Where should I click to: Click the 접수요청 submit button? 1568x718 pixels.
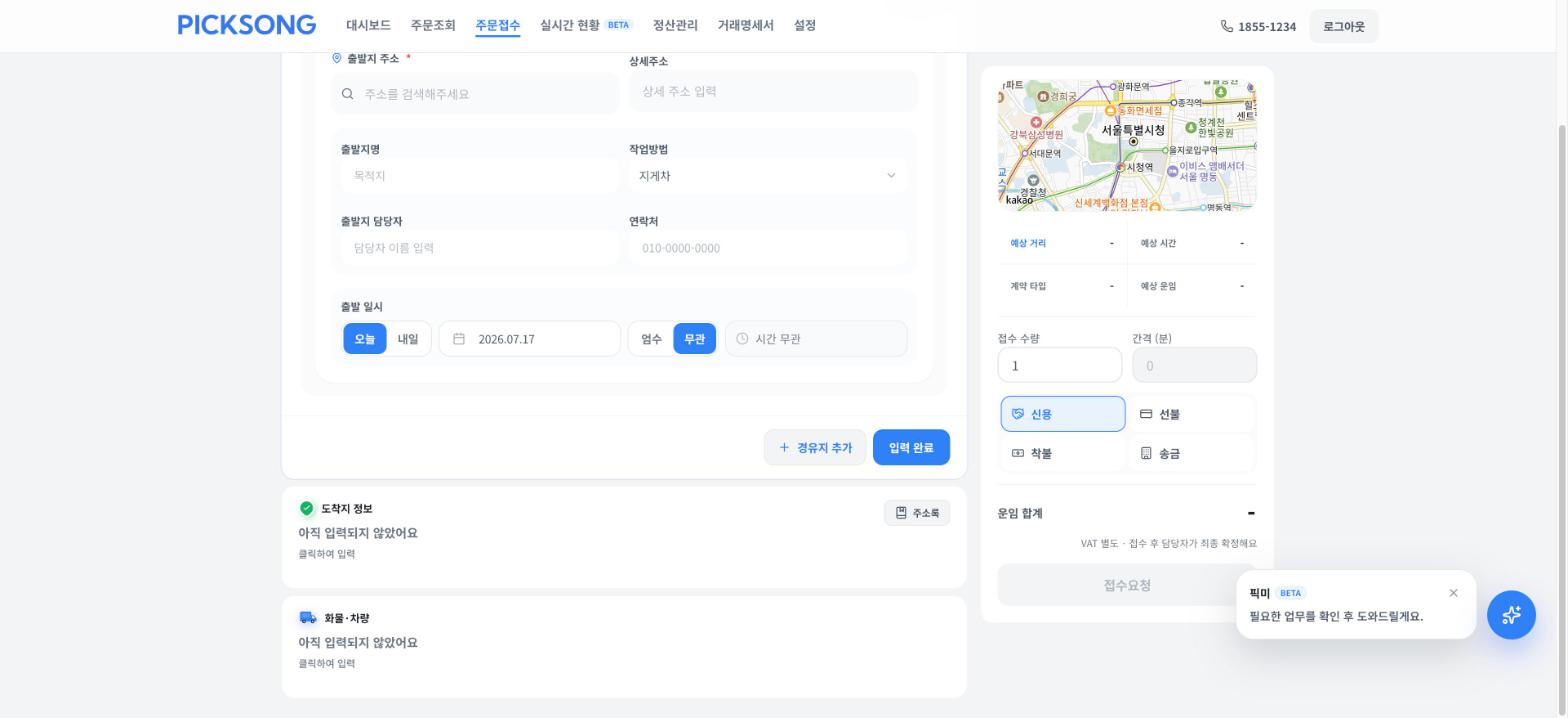click(1127, 585)
